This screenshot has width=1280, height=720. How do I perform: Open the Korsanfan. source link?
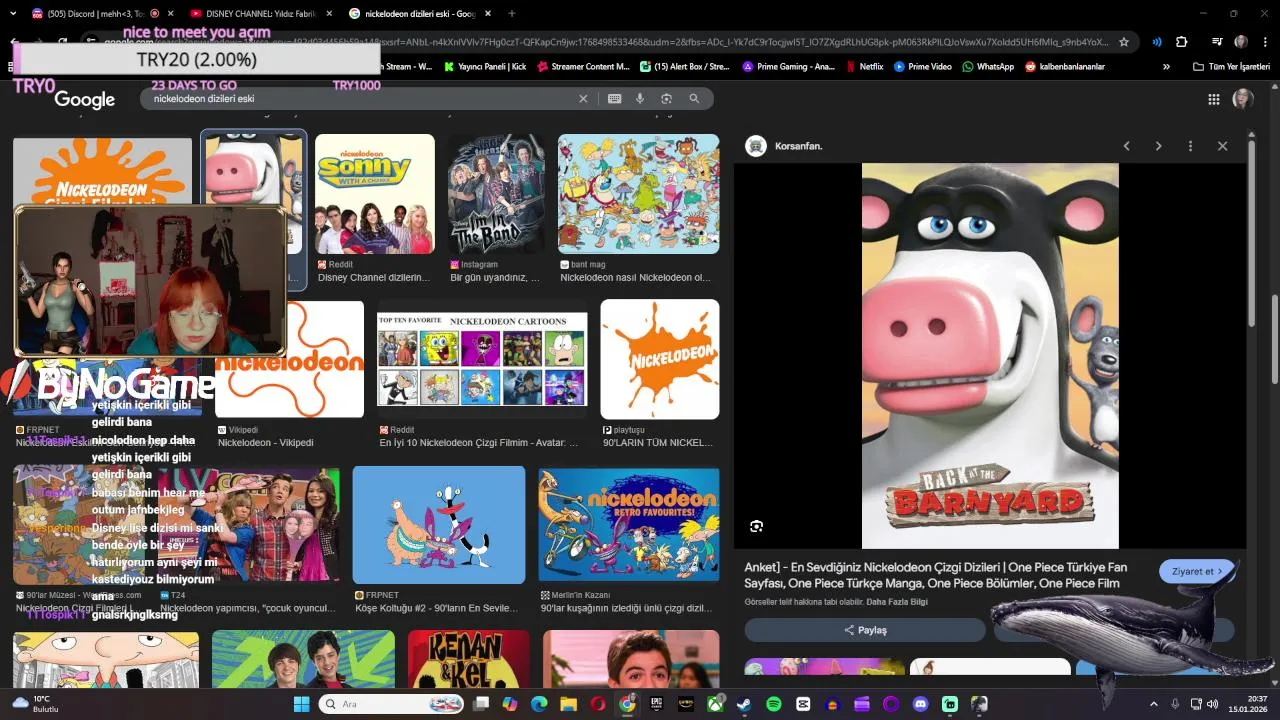point(784,146)
